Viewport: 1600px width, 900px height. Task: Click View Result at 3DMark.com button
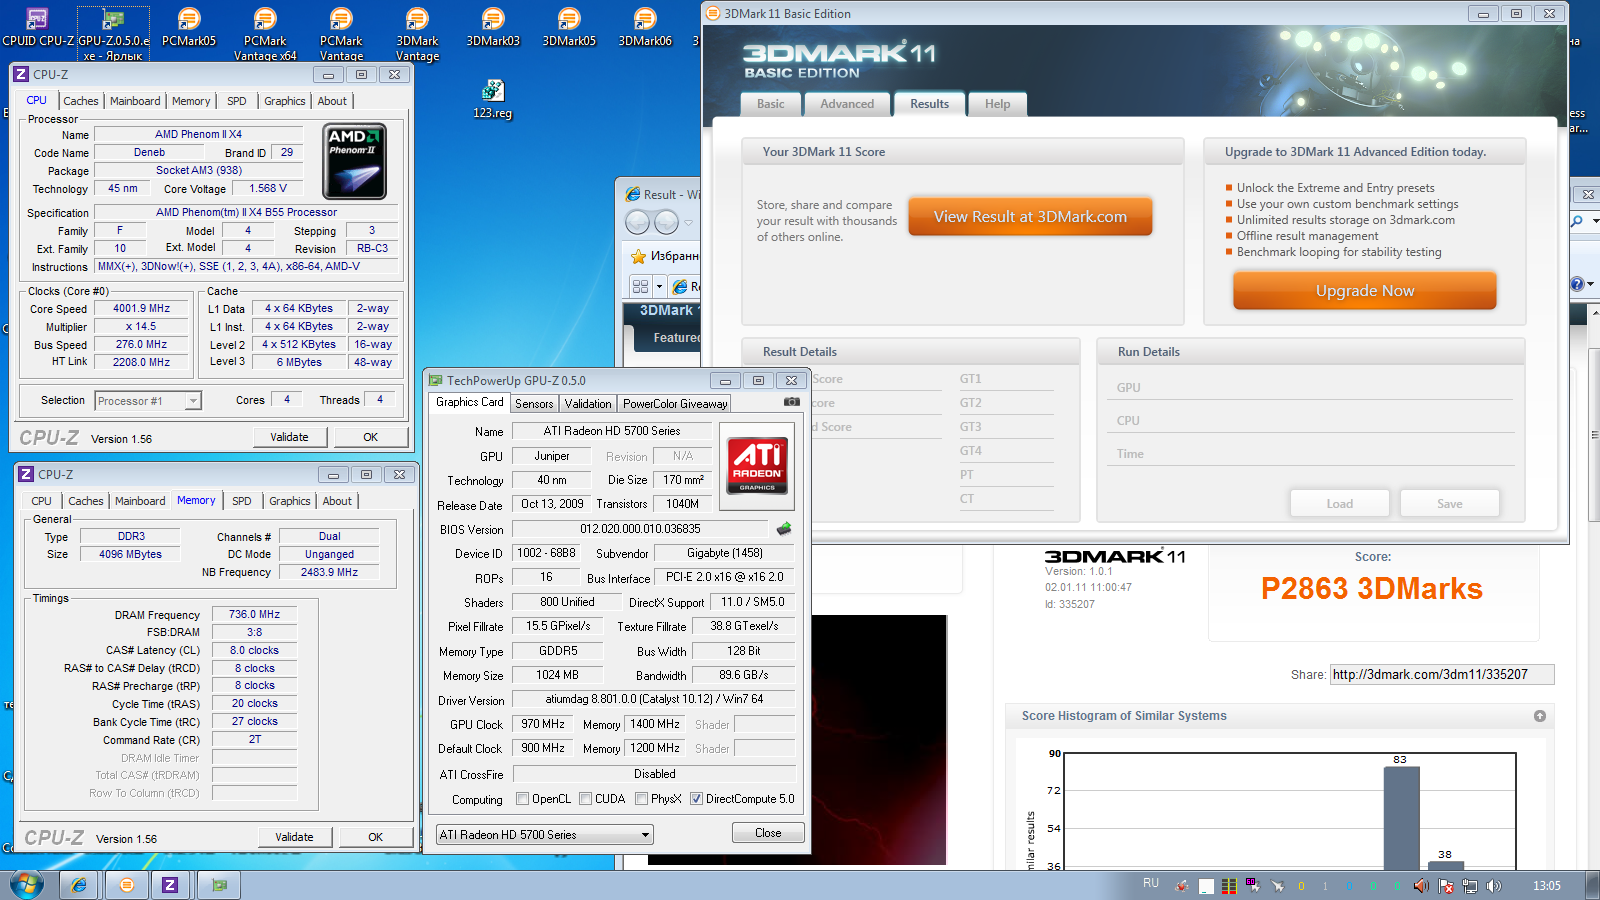(x=1030, y=217)
